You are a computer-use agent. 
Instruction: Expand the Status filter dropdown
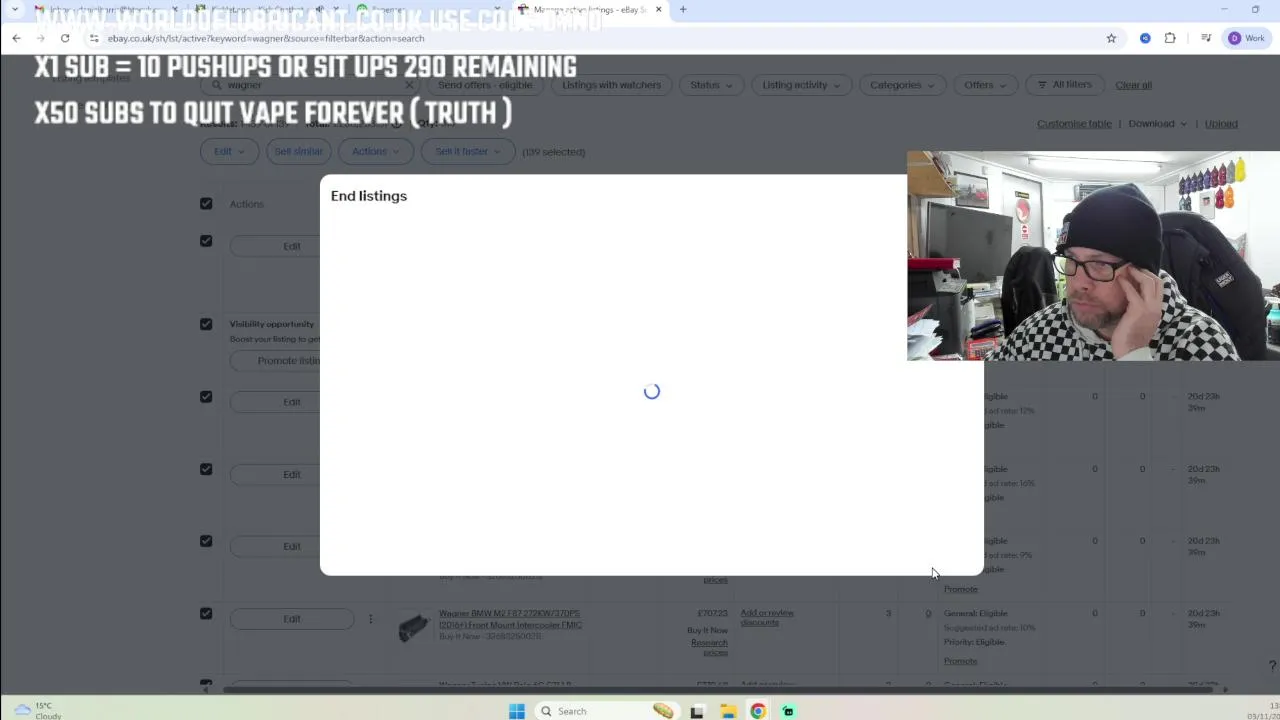[711, 85]
